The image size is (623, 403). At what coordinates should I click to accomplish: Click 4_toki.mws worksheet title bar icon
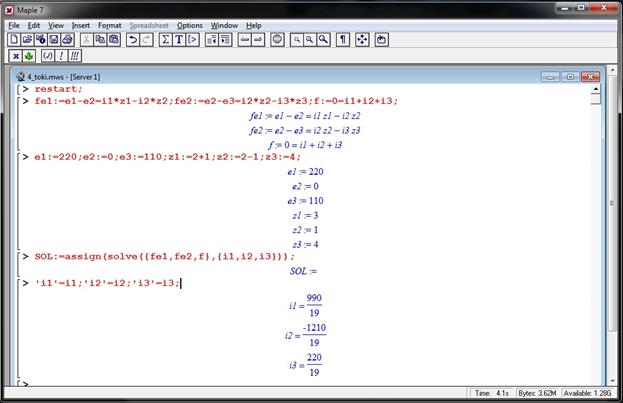pyautogui.click(x=20, y=77)
